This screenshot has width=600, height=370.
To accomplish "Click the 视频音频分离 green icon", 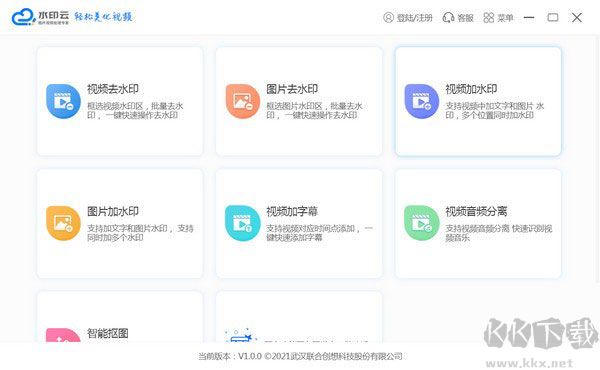I will [422, 223].
